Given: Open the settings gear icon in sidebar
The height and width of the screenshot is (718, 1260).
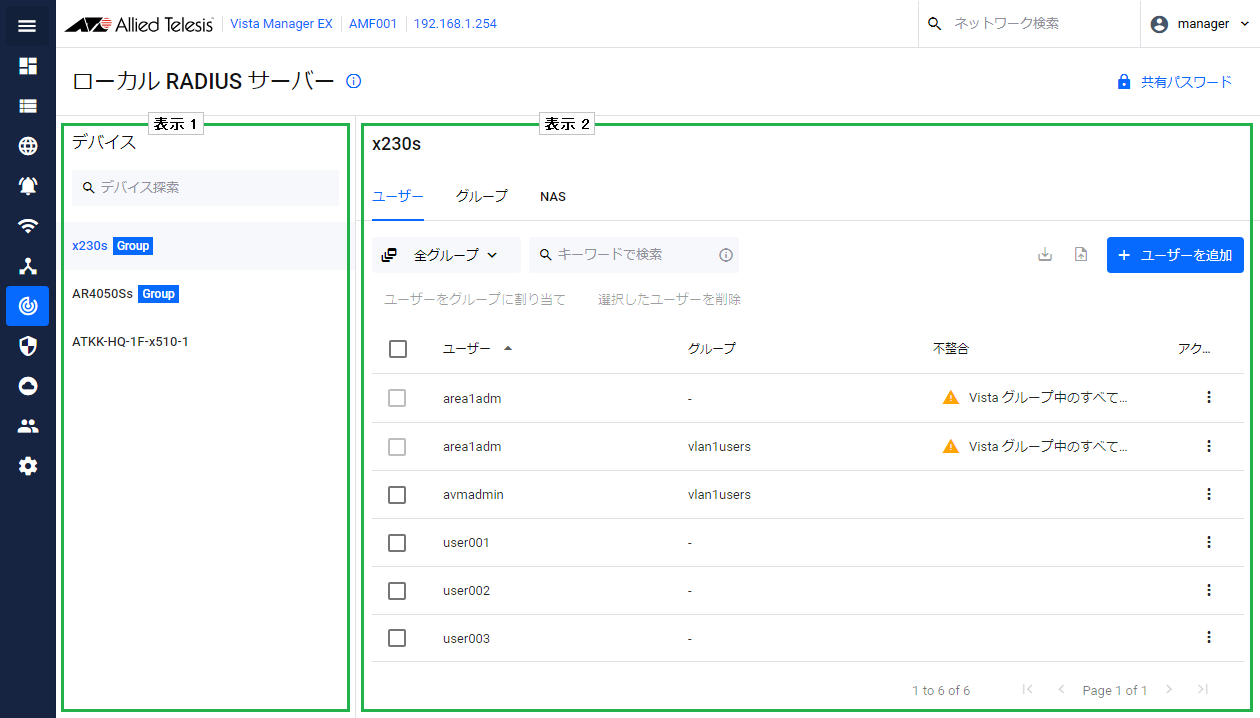Looking at the screenshot, I should tap(28, 466).
